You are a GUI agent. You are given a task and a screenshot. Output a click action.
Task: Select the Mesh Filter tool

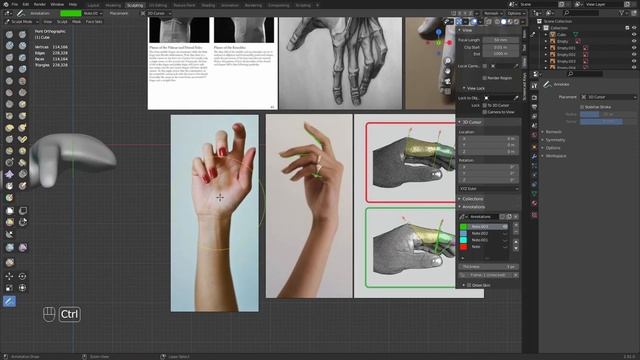tap(9, 247)
